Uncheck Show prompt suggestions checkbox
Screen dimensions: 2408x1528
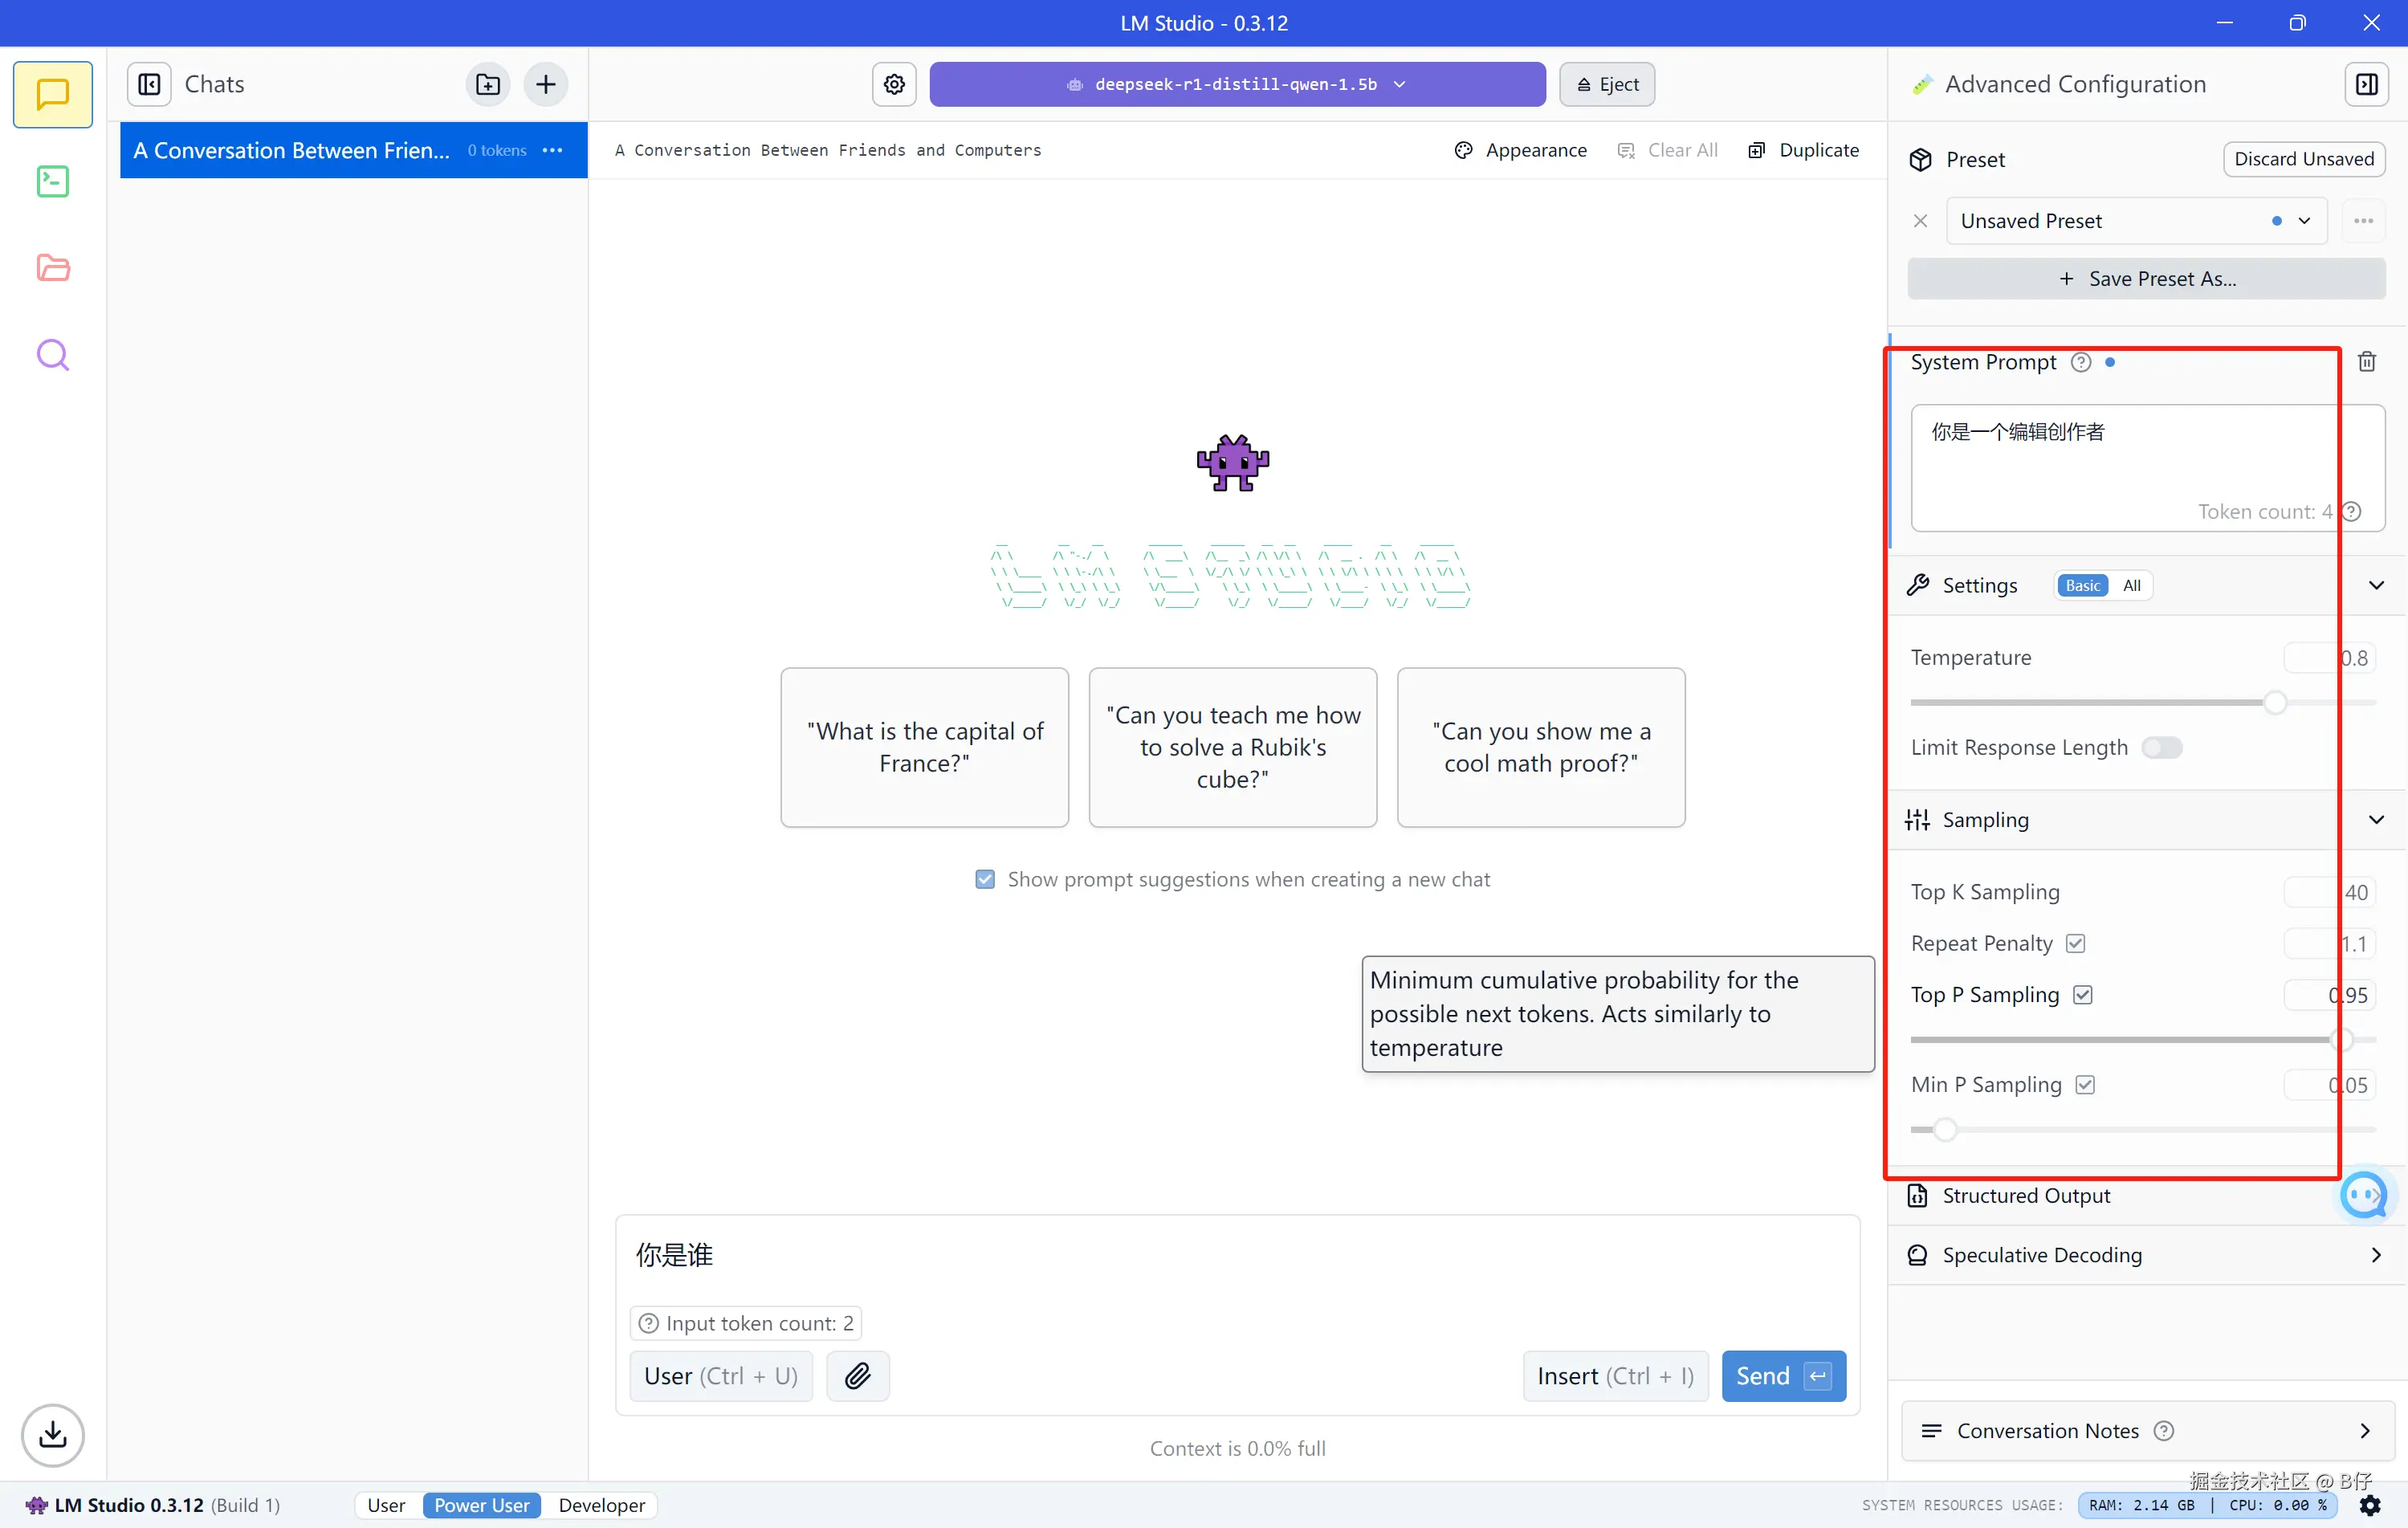[x=985, y=879]
